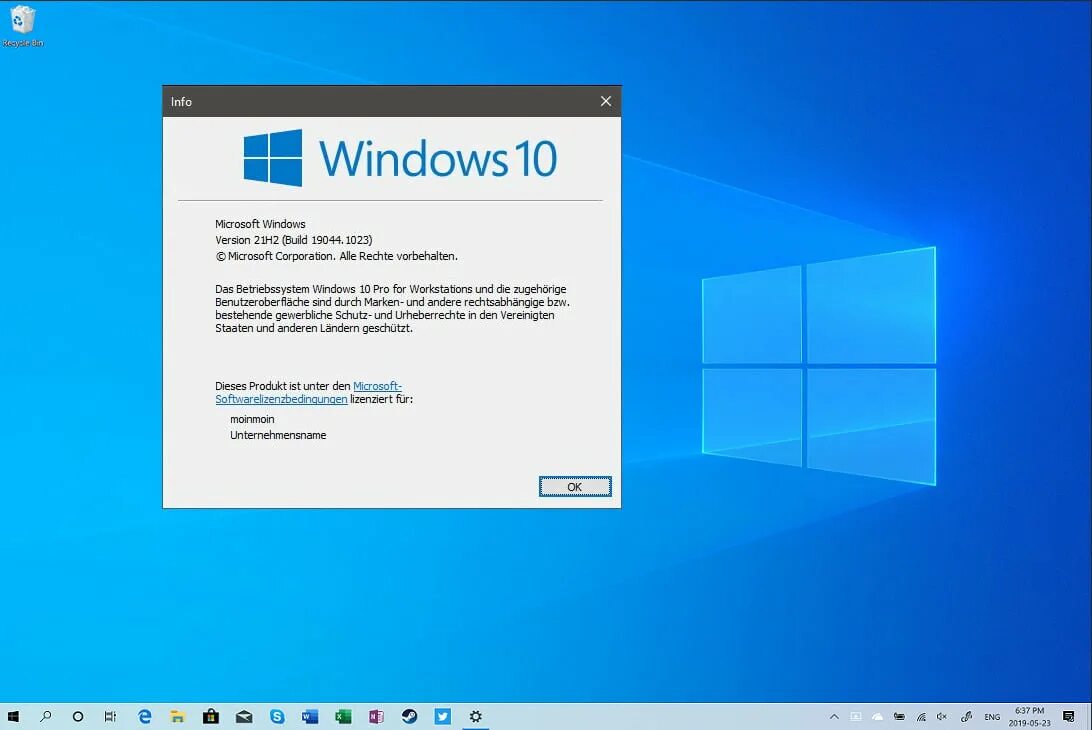
Task: Launch Microsoft Edge from taskbar
Action: [145, 716]
